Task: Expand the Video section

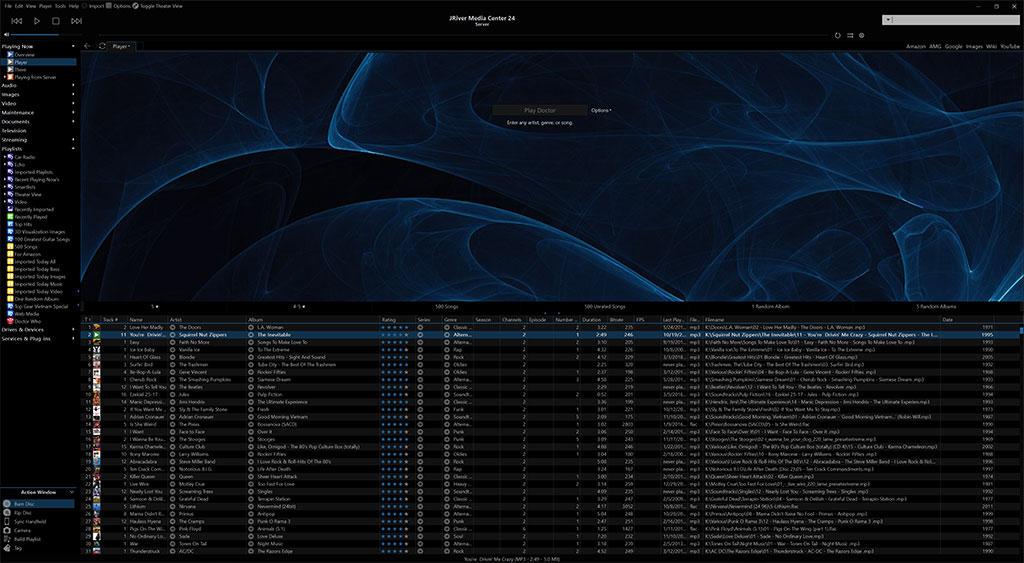Action: tap(73, 103)
